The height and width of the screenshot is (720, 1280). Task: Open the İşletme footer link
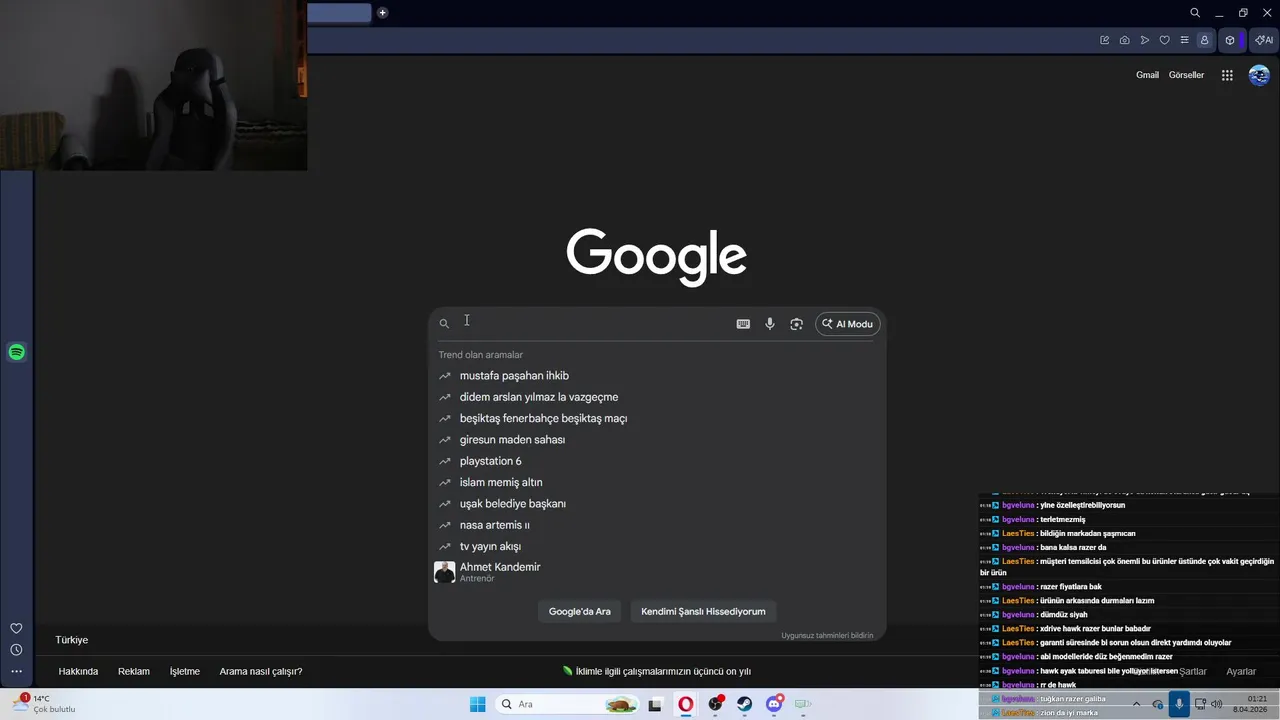click(185, 671)
